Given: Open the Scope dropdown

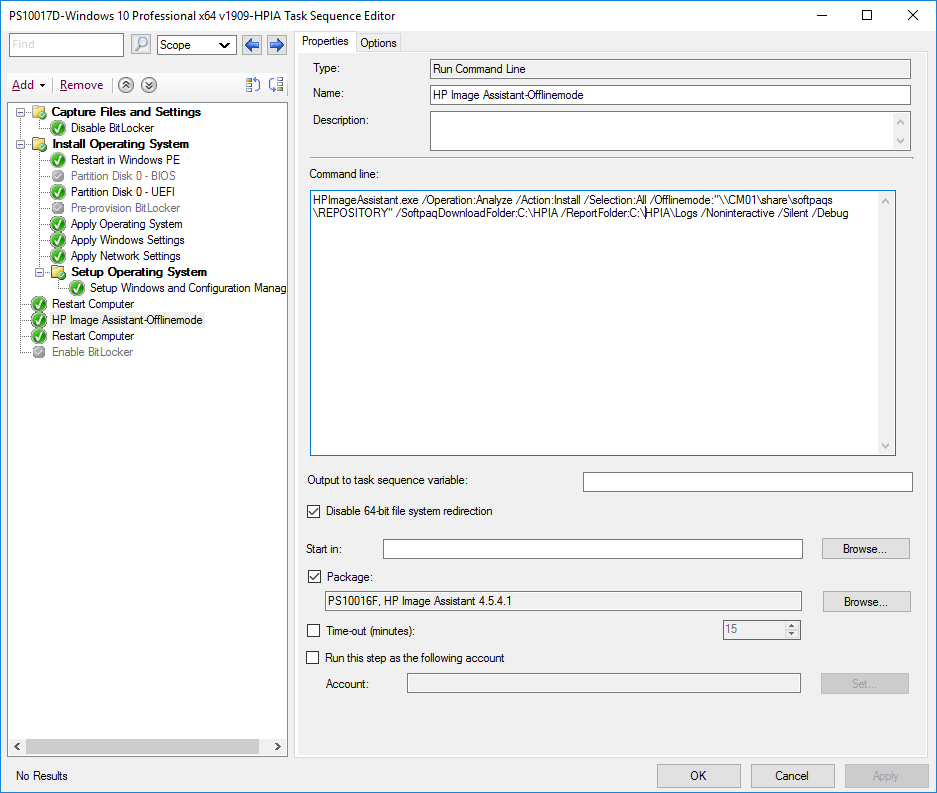Looking at the screenshot, I should [197, 45].
